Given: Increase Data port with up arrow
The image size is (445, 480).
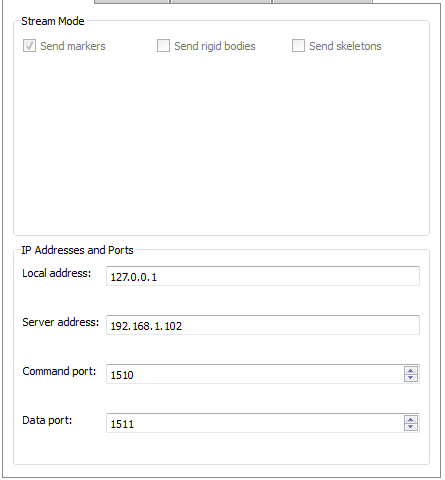Looking at the screenshot, I should coord(411,419).
